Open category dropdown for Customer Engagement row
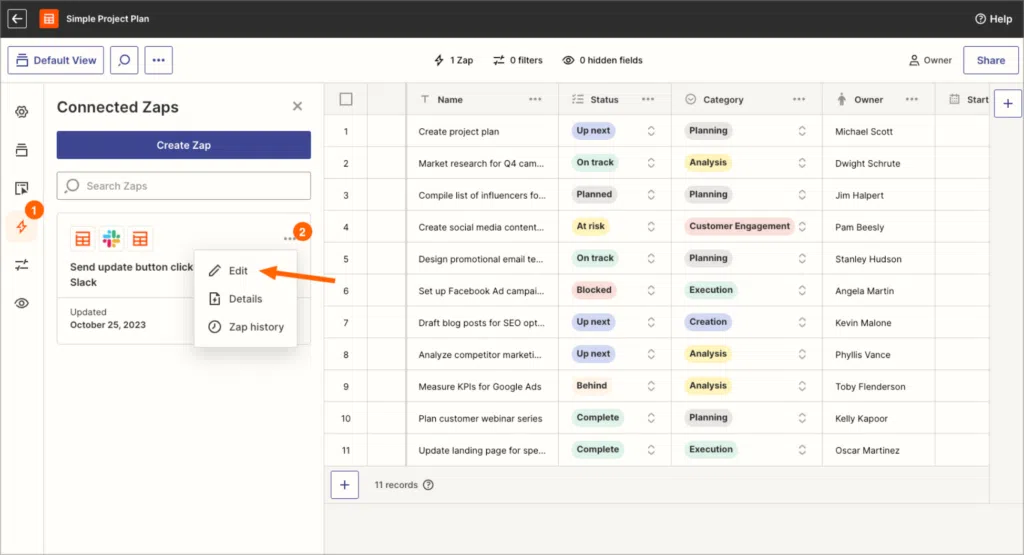The height and width of the screenshot is (555, 1024). point(802,227)
